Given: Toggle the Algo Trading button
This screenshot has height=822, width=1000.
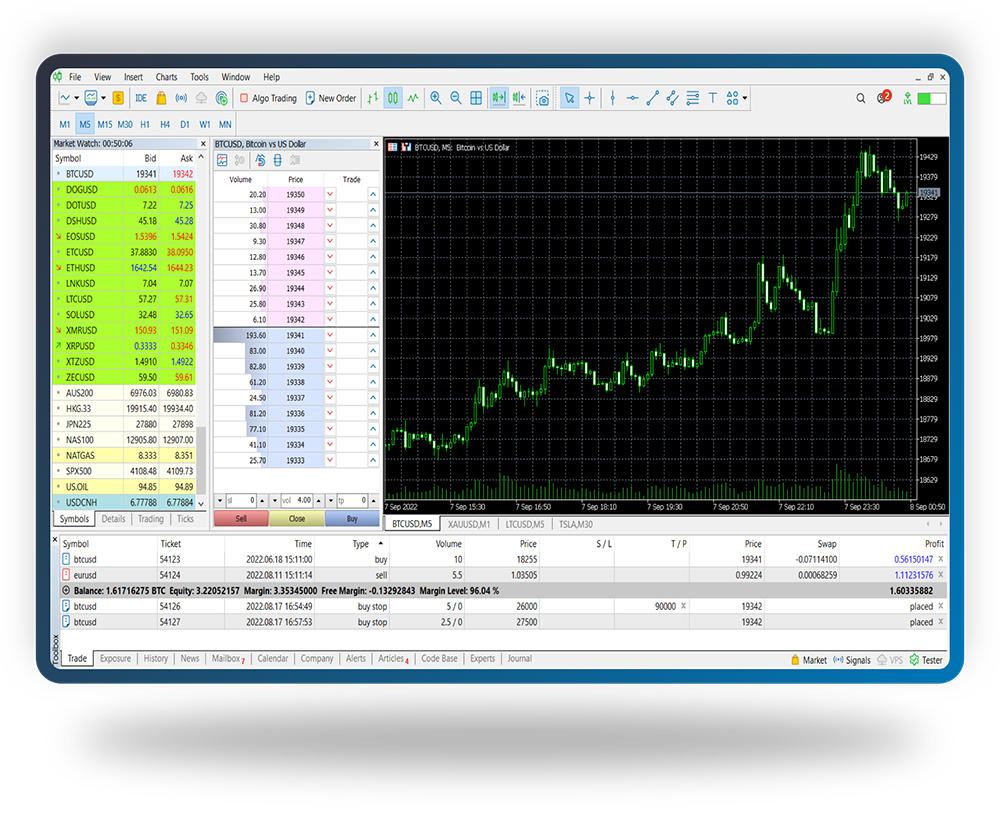Looking at the screenshot, I should [267, 98].
